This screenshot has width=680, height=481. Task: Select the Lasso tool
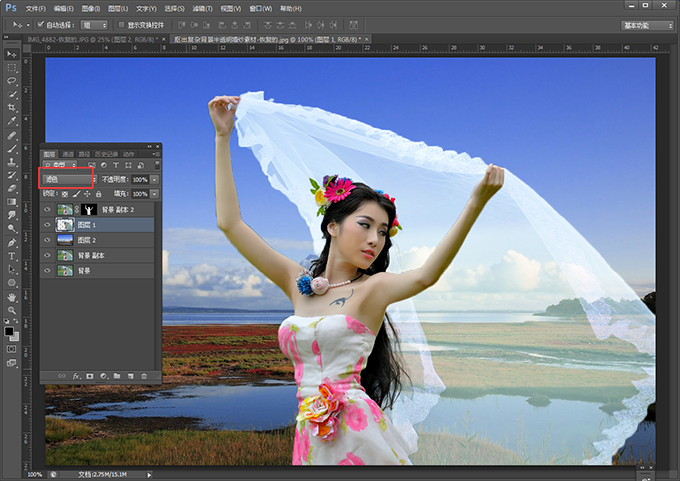(12, 81)
